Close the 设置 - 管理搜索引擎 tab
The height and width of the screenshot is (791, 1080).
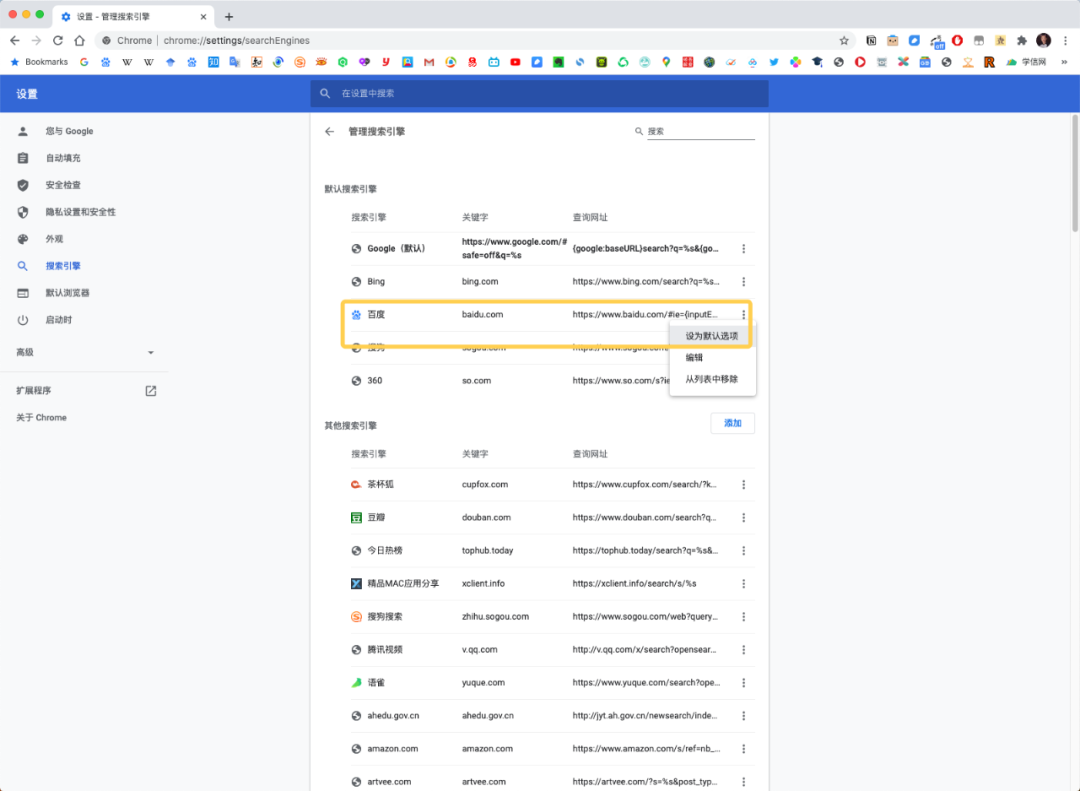pos(203,17)
